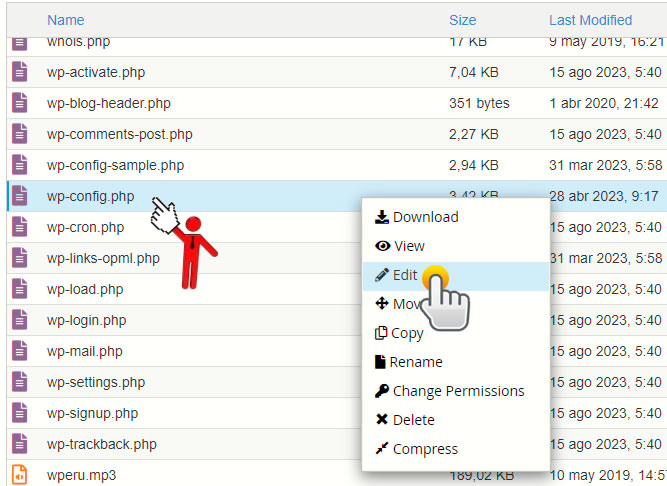Click the eye icon beside View
The height and width of the screenshot is (486, 667).
pos(381,246)
